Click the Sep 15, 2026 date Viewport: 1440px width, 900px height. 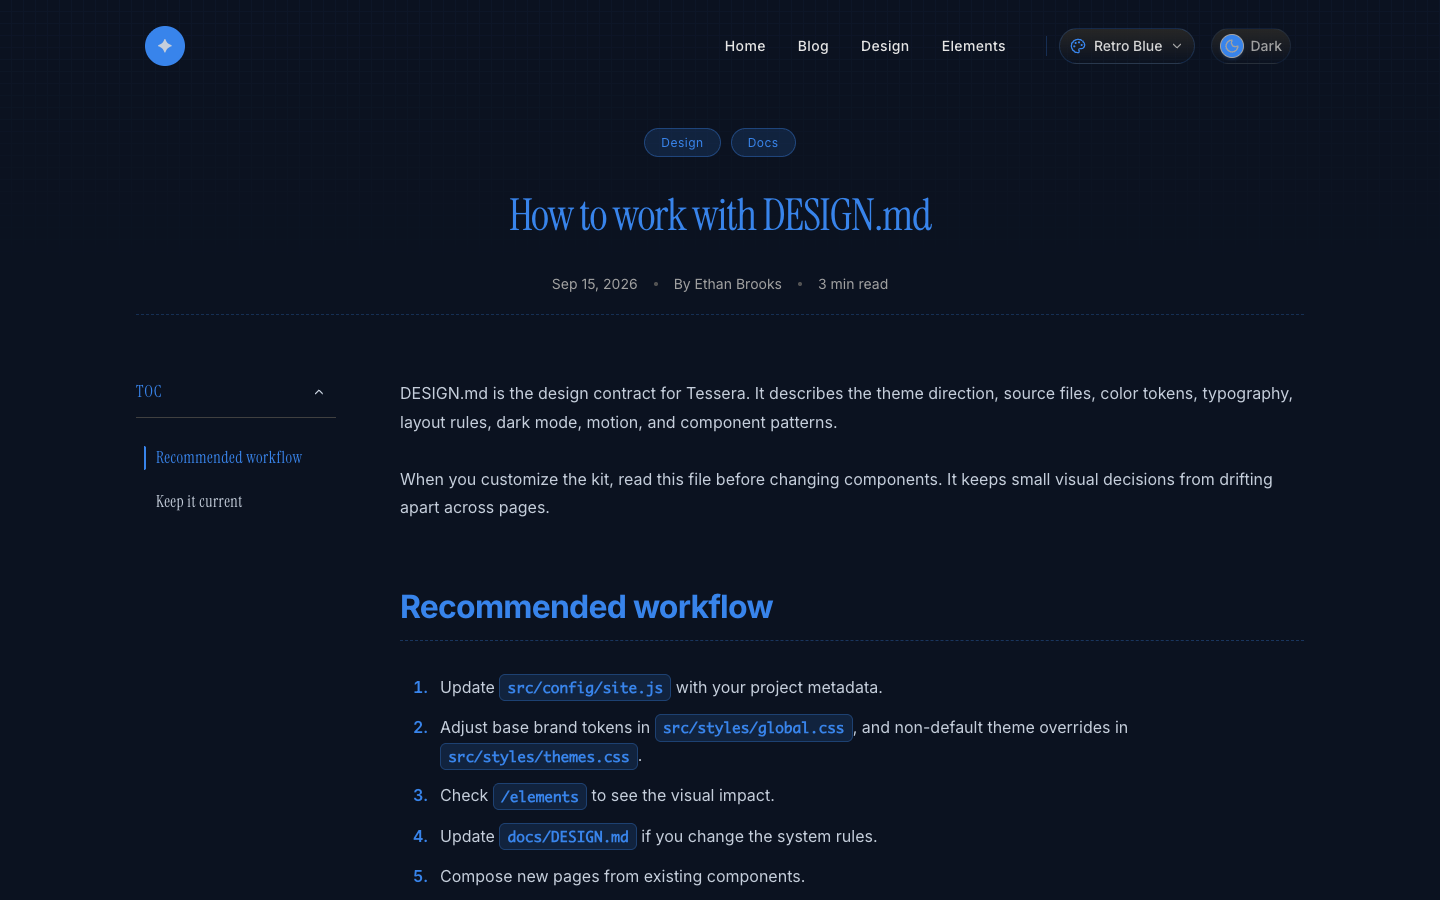tap(595, 284)
